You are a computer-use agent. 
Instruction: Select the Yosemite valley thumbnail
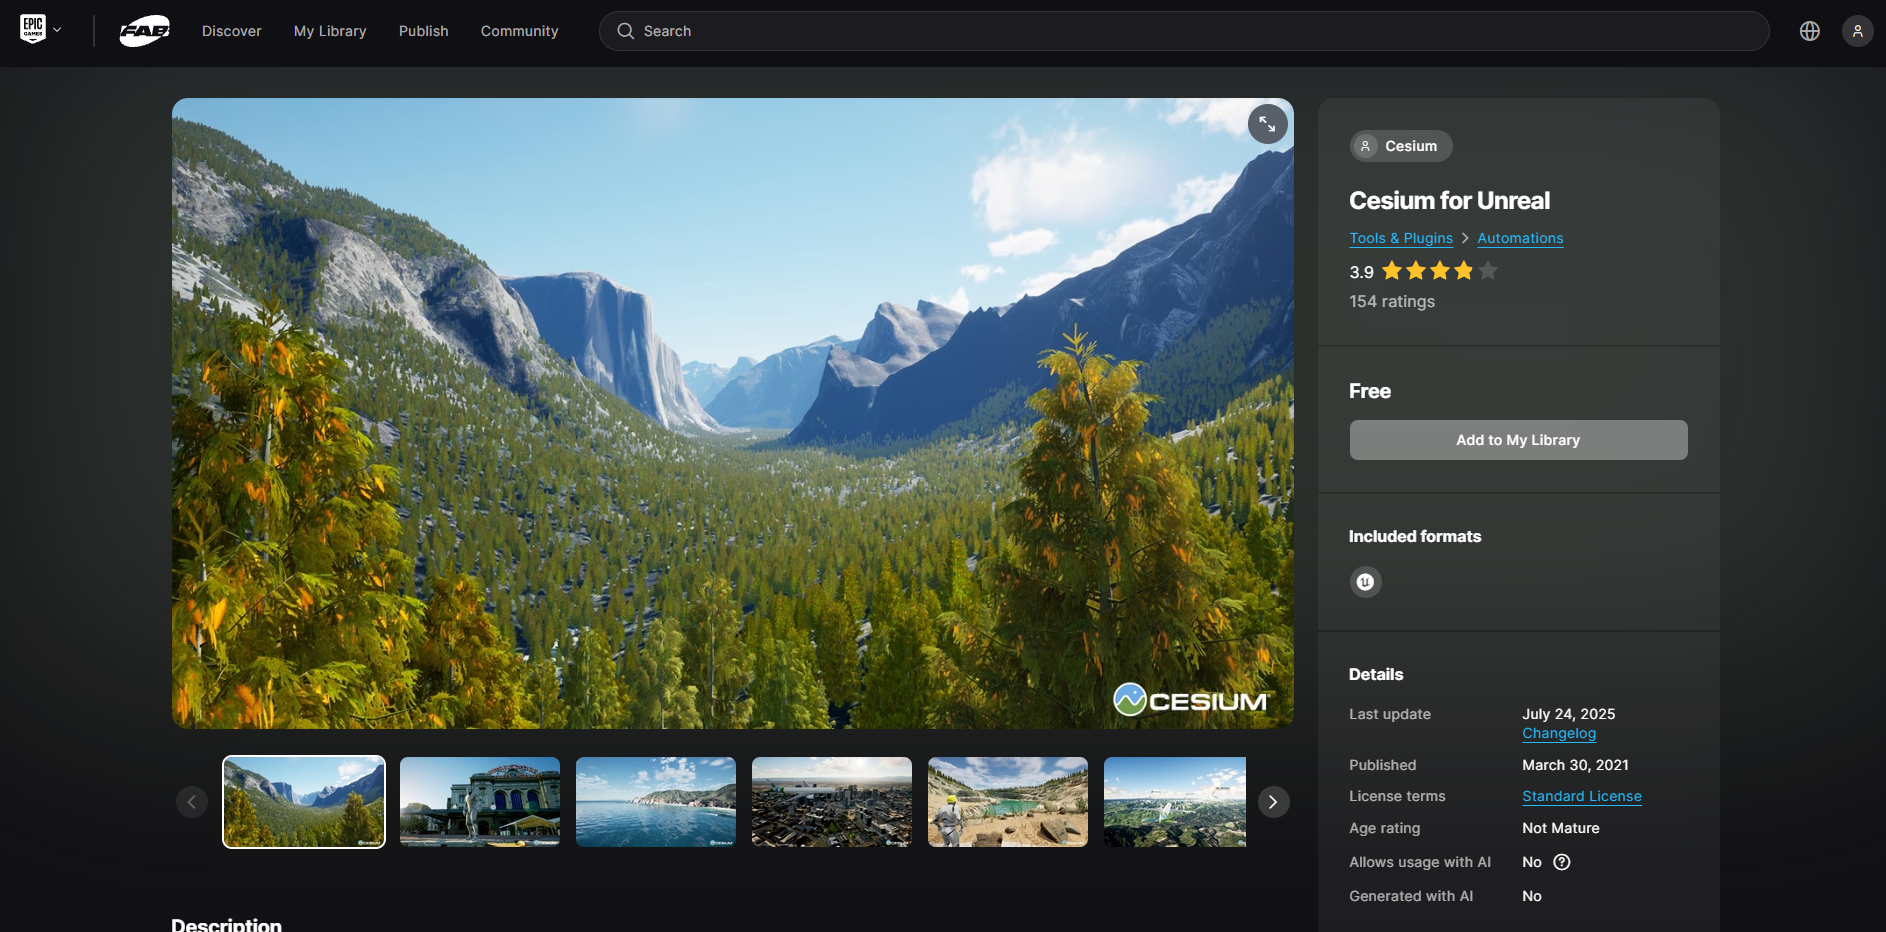pos(304,802)
